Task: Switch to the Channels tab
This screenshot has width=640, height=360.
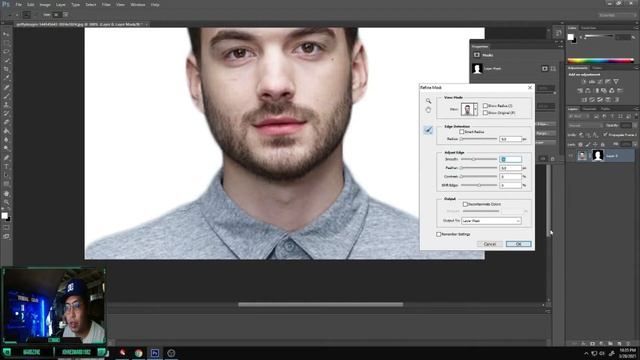Action: click(x=589, y=109)
